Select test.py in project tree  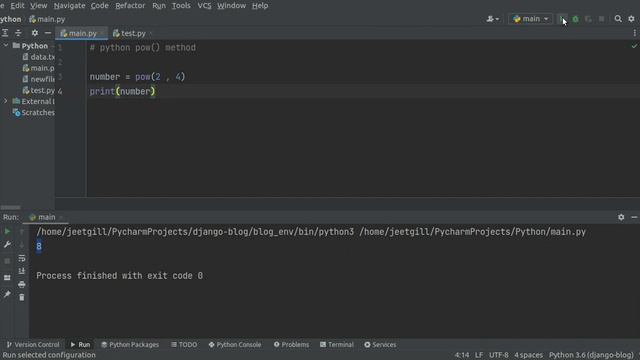[x=39, y=90]
